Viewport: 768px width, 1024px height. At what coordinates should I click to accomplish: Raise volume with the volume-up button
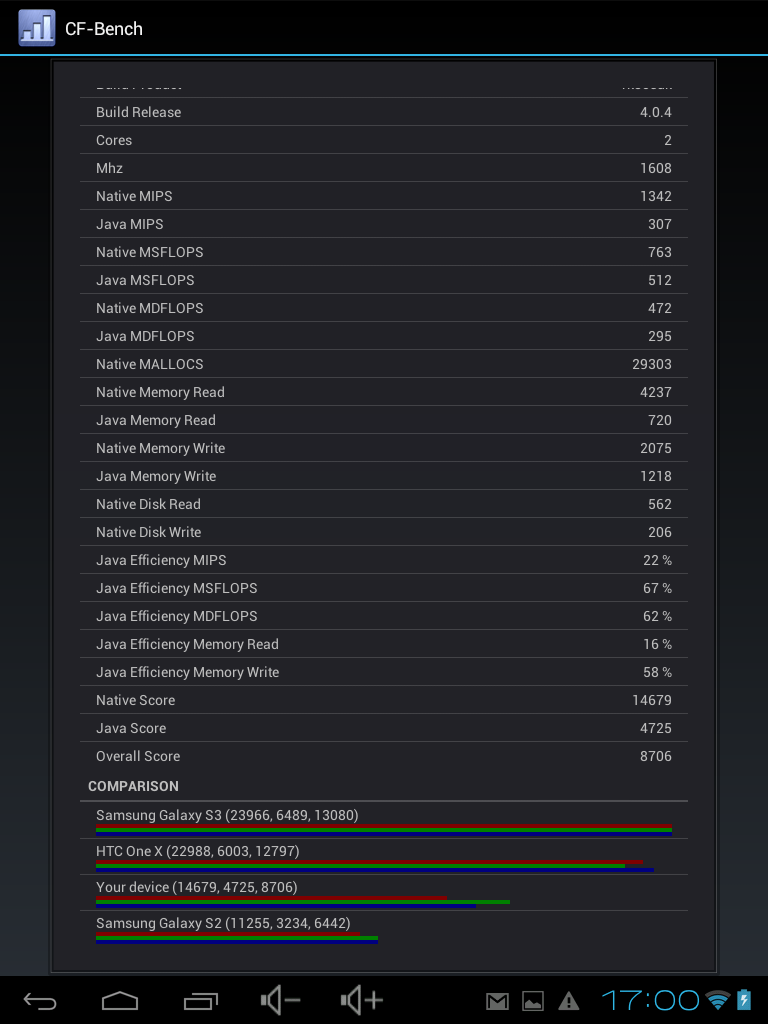coord(361,1000)
